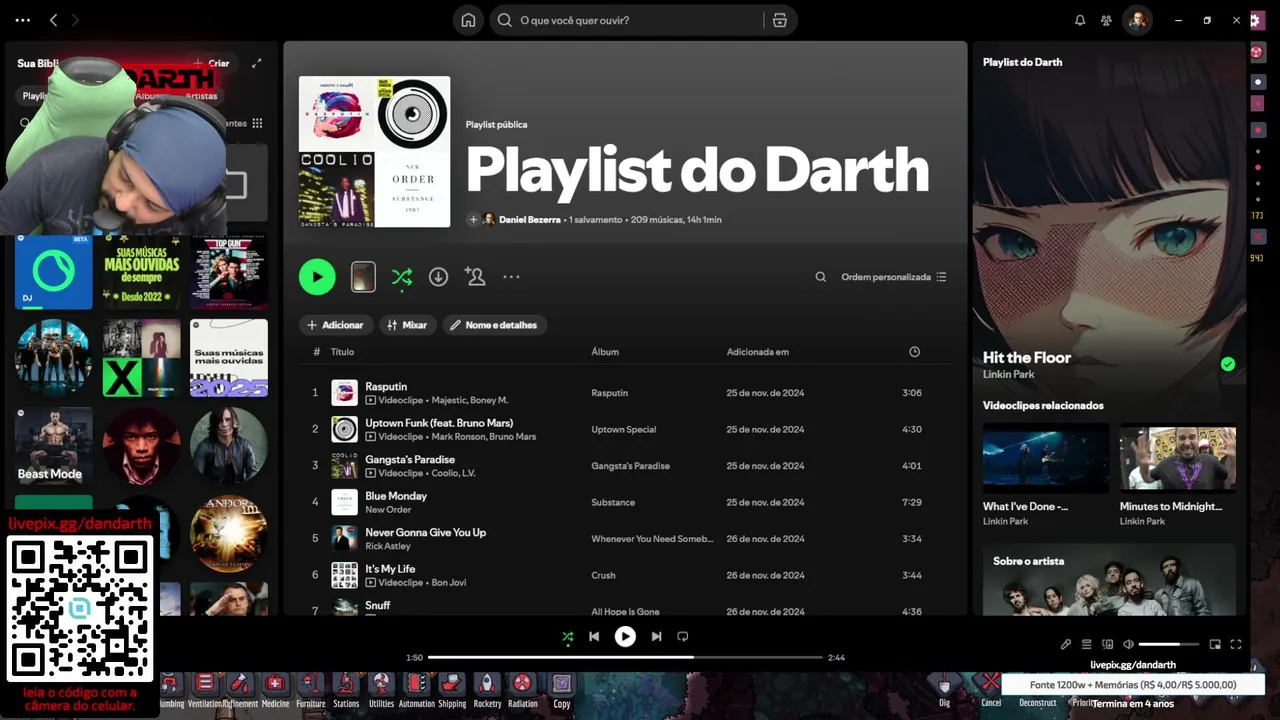Screen dimensions: 1280x720
Task: Select Never Gonna Give You Up track
Action: pos(425,532)
